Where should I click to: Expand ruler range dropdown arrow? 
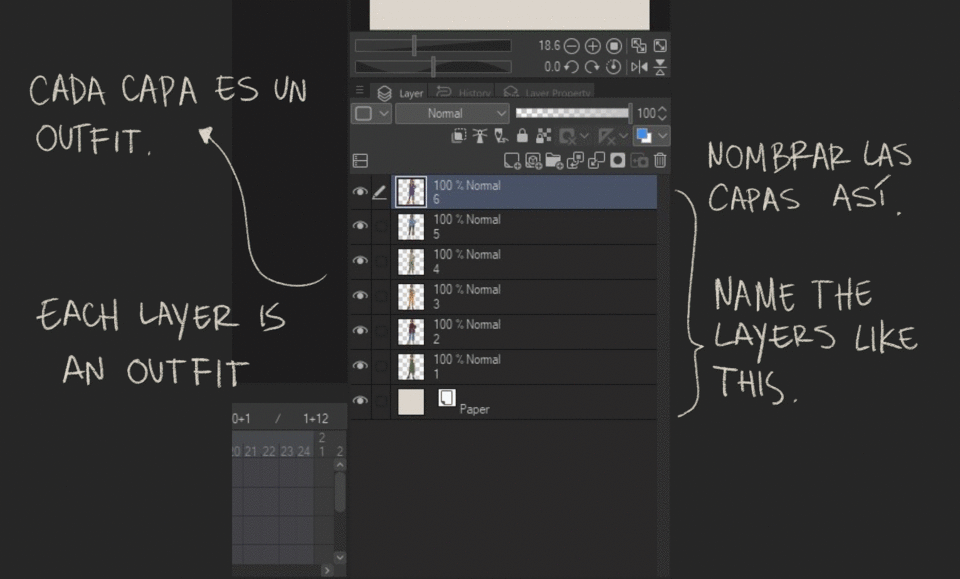point(623,136)
